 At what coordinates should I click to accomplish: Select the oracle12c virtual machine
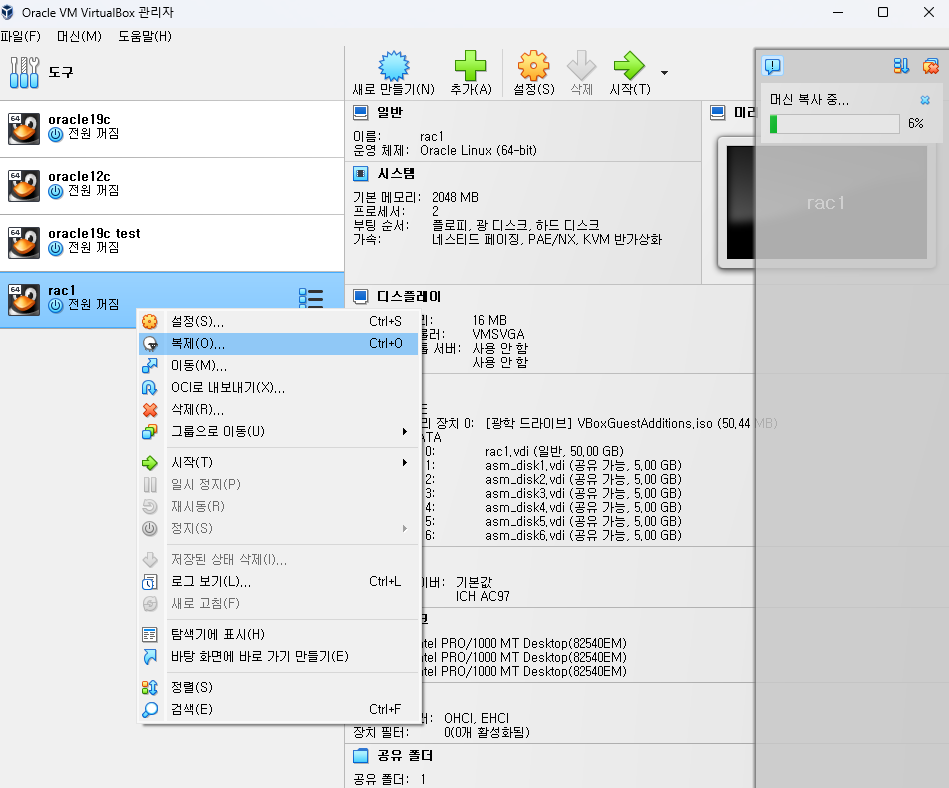172,186
